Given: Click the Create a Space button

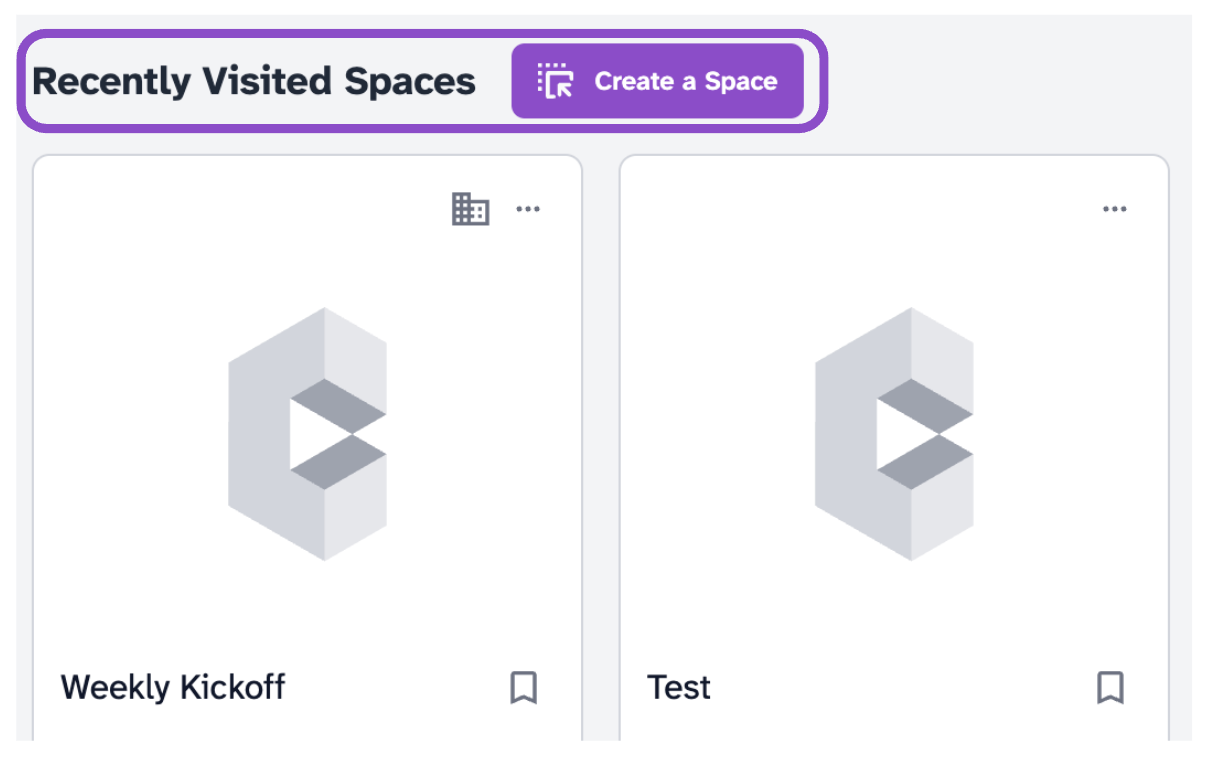Looking at the screenshot, I should pos(657,81).
